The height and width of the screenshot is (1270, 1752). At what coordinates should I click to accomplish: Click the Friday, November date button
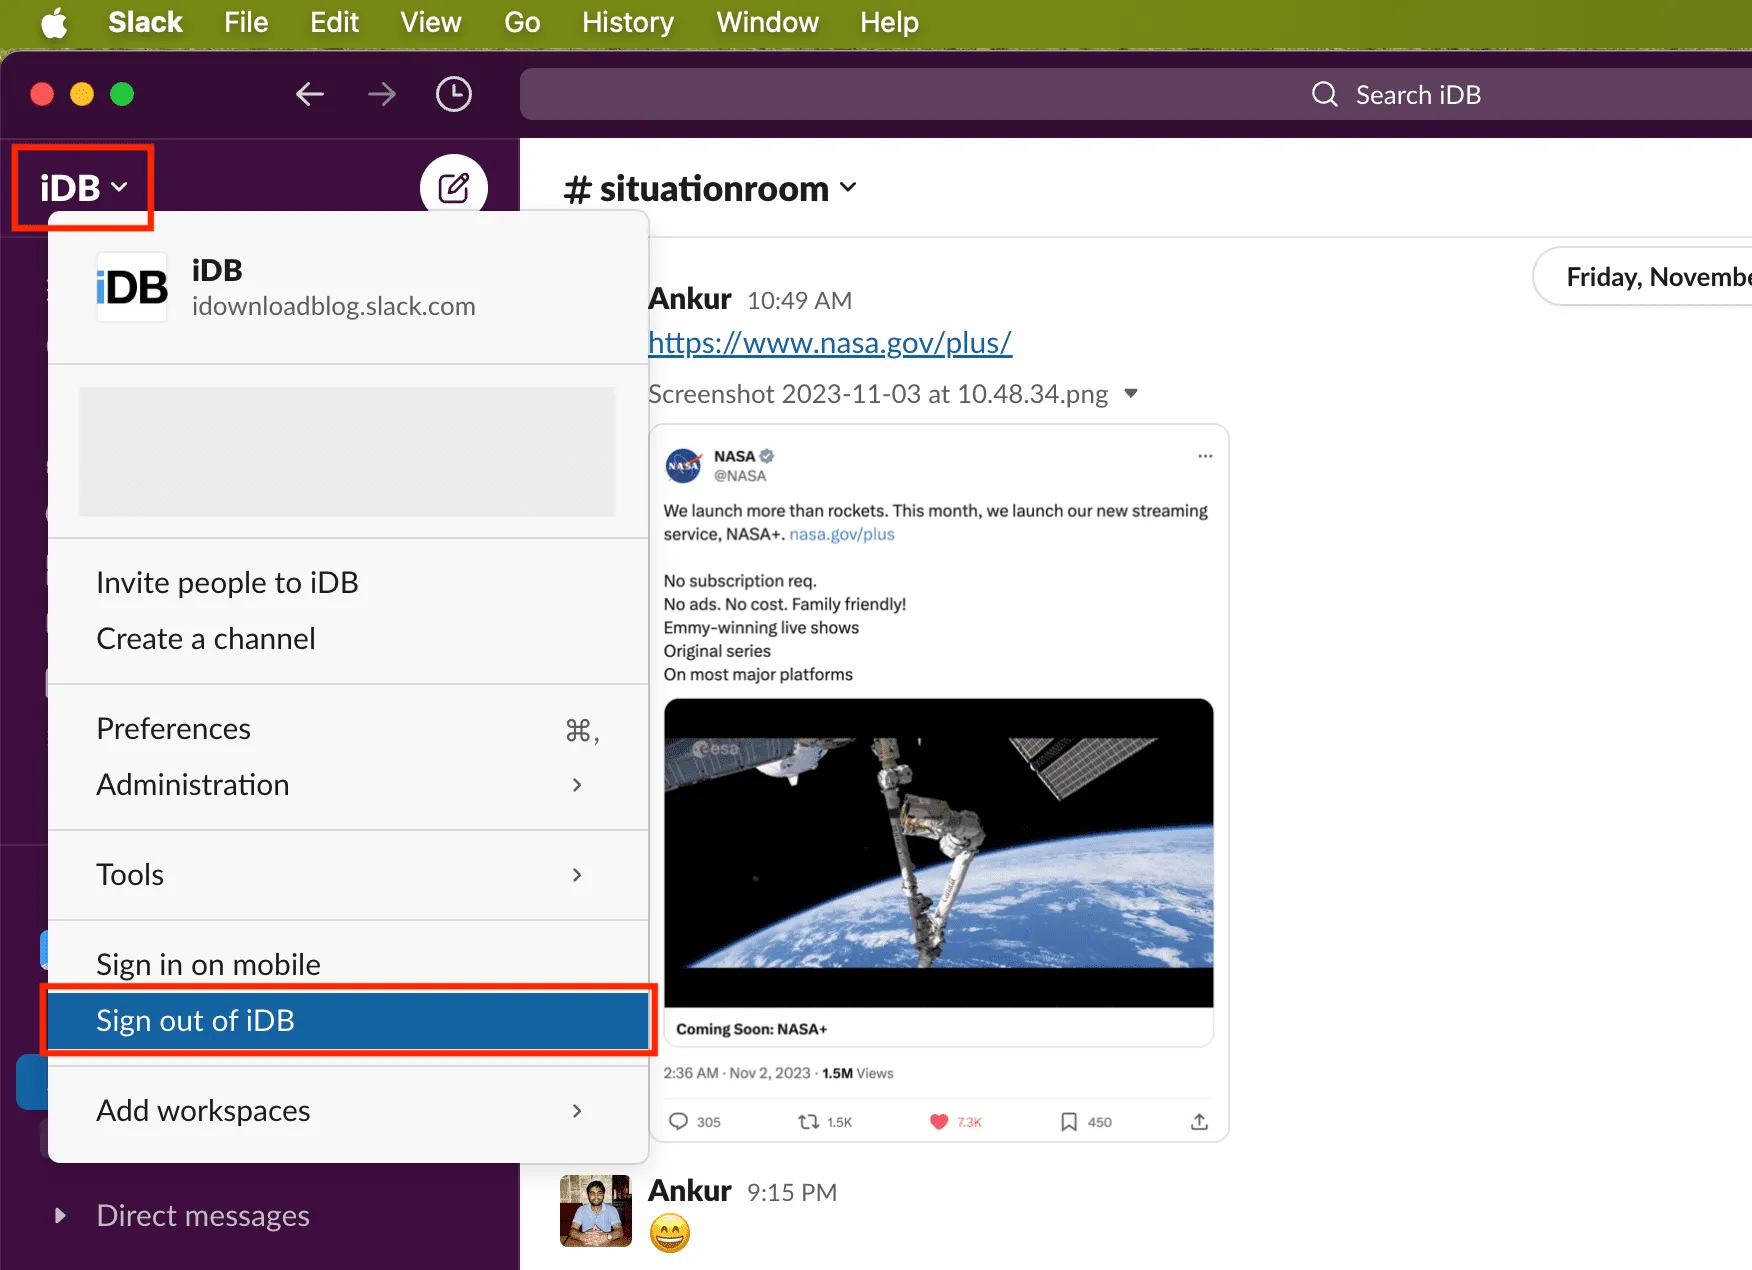pyautogui.click(x=1643, y=276)
